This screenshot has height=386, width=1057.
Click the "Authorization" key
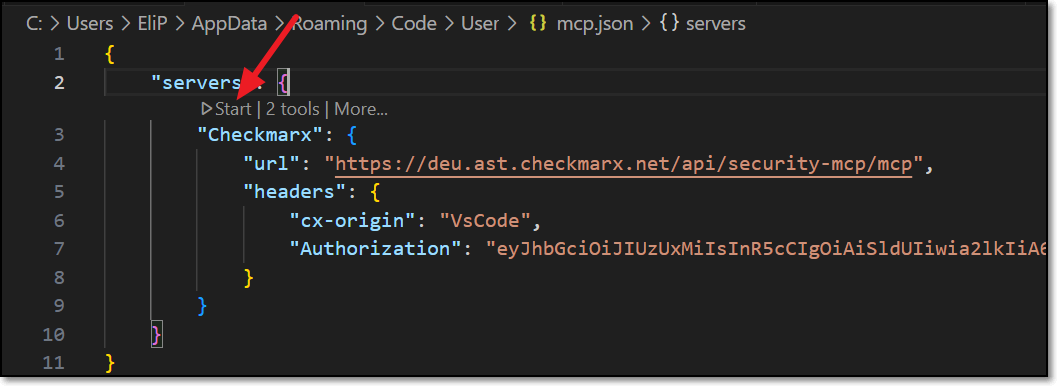click(375, 249)
